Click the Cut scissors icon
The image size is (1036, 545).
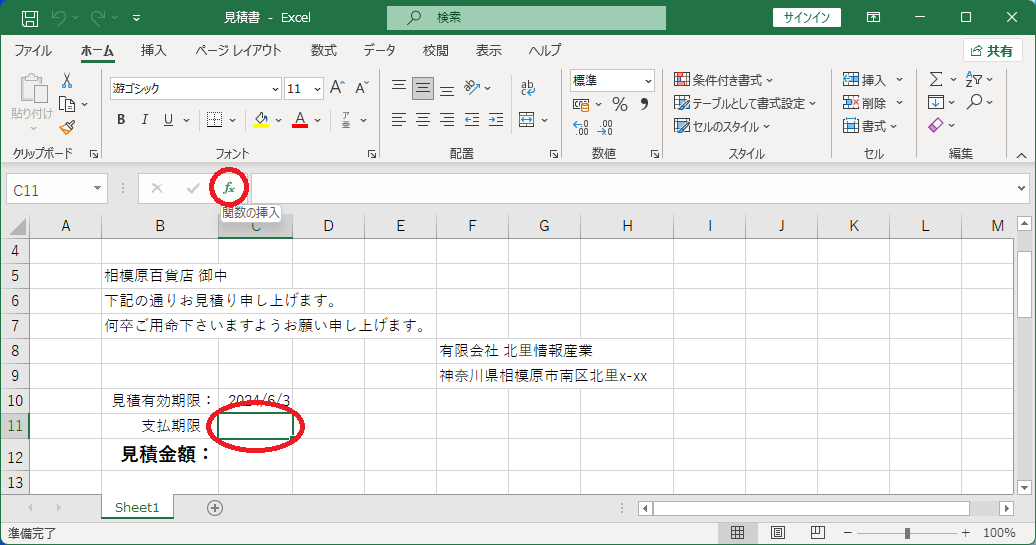point(67,81)
